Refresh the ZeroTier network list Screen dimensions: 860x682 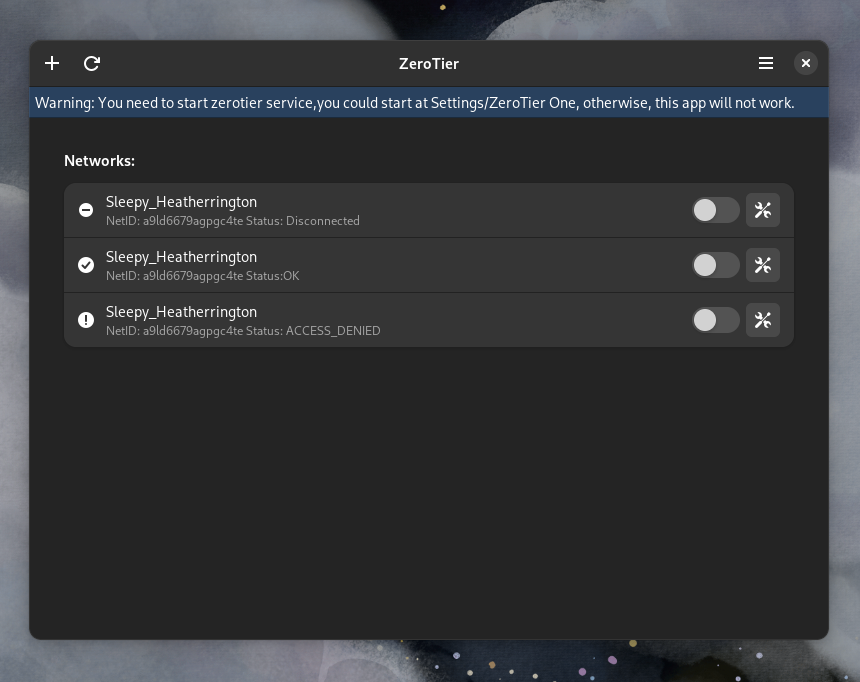[x=92, y=64]
